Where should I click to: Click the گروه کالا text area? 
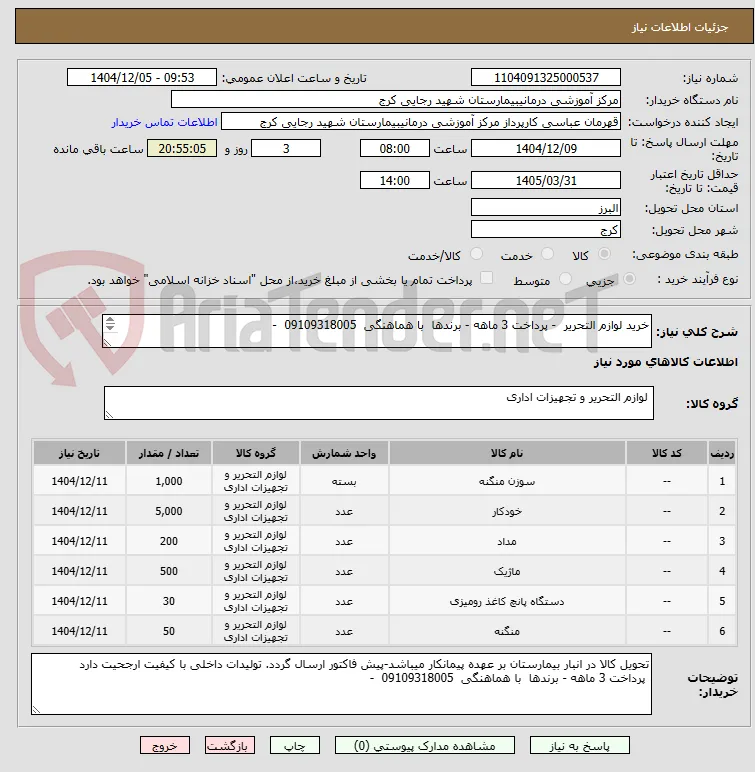pos(379,403)
